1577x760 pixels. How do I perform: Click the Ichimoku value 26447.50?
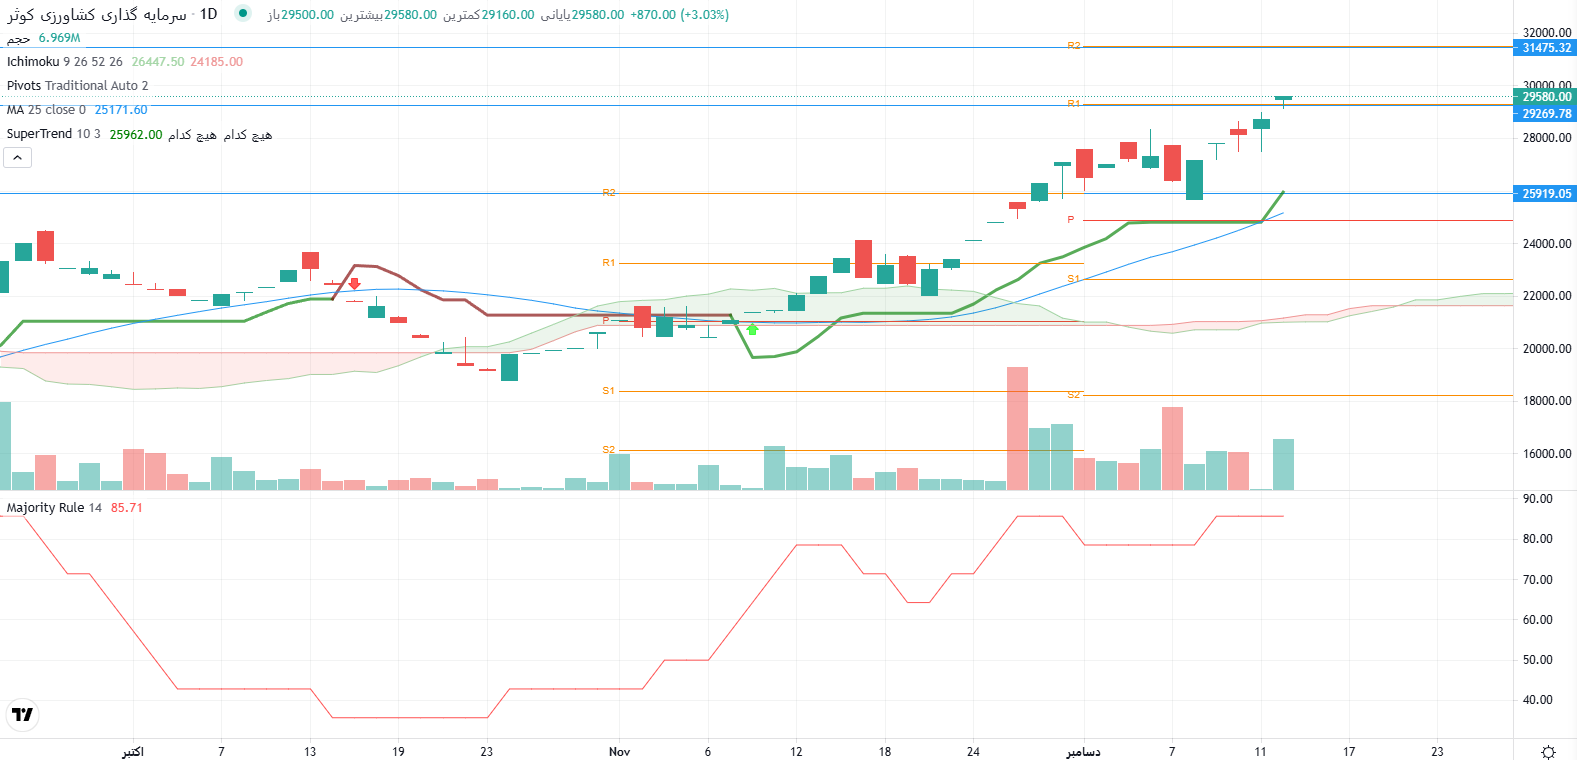click(158, 62)
